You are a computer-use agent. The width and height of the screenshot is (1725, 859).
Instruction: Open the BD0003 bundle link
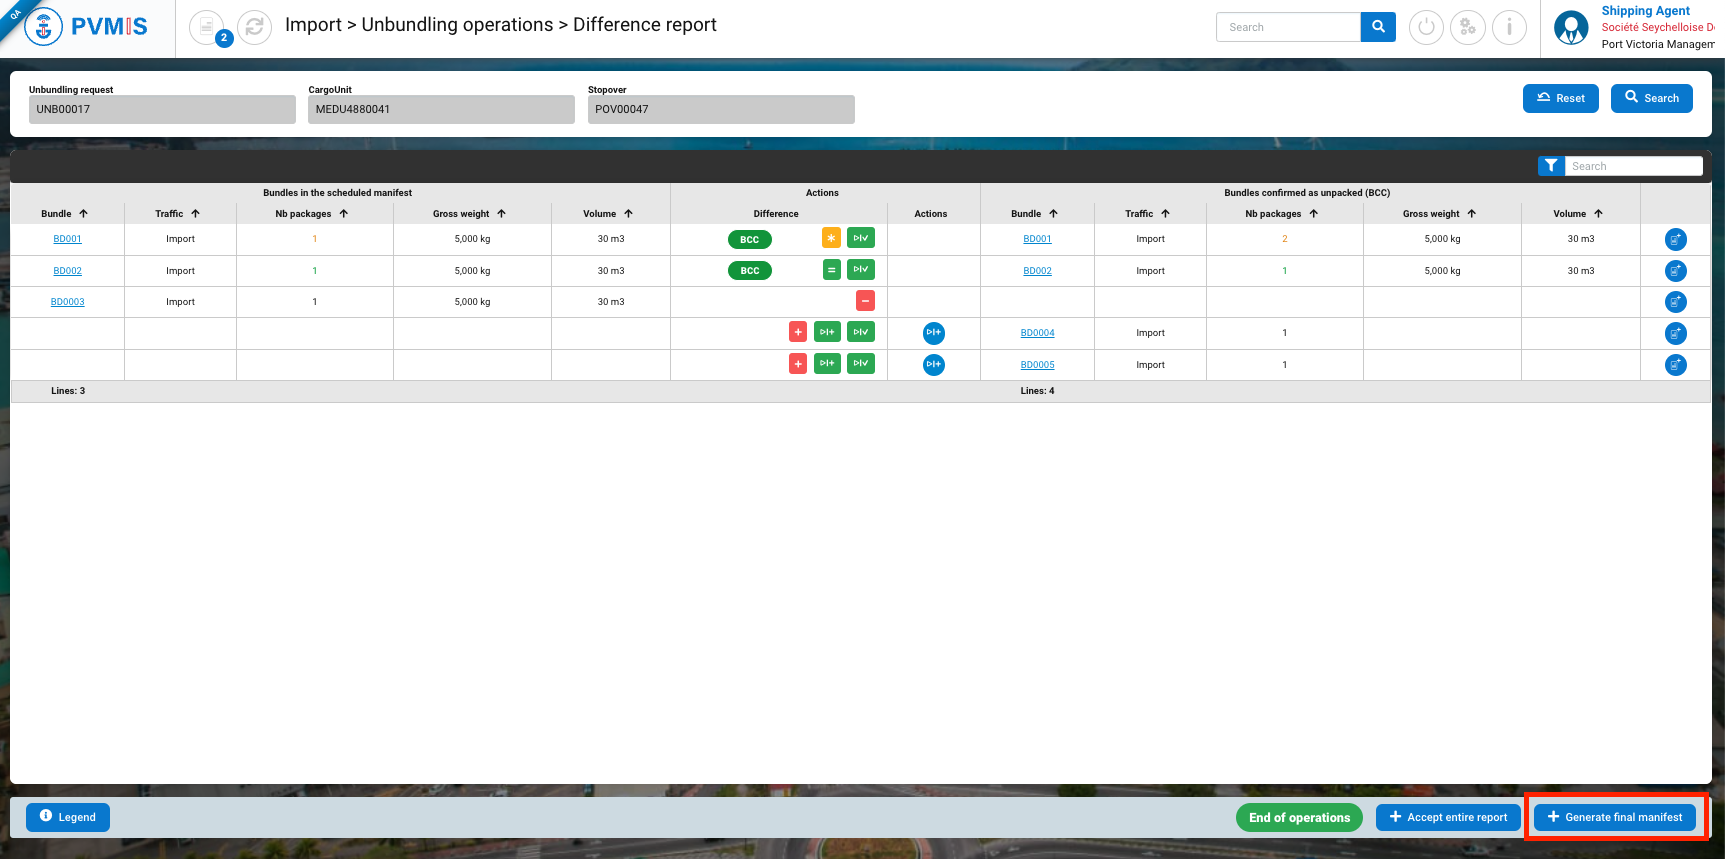coord(68,302)
